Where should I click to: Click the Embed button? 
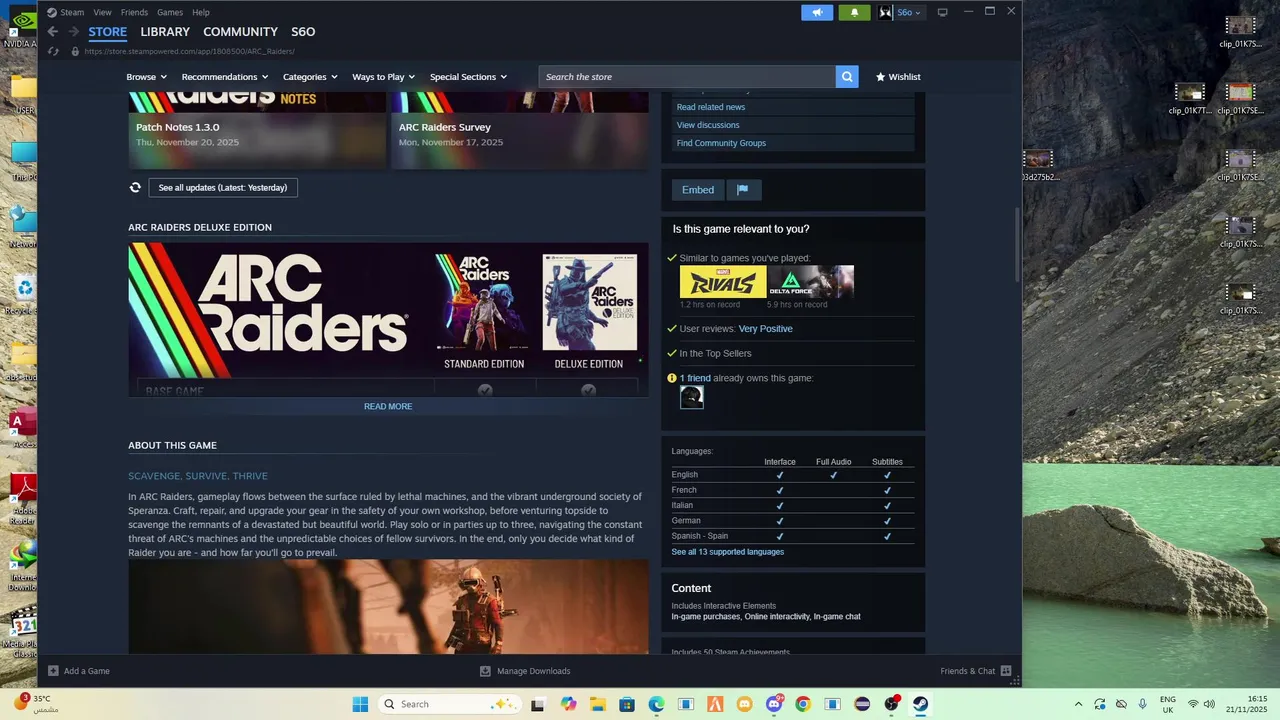point(698,190)
